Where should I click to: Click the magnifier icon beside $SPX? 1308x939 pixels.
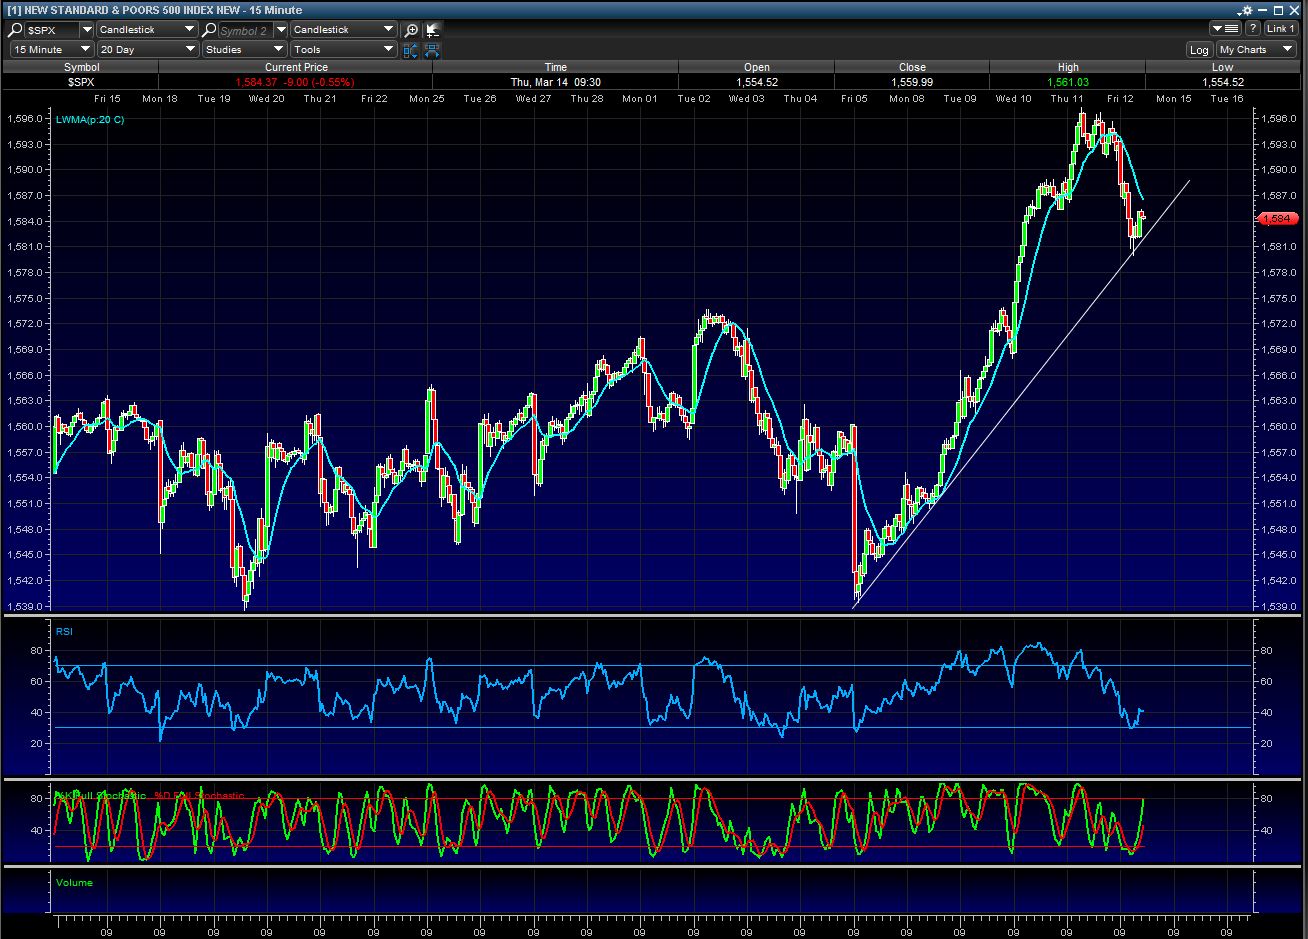click(x=16, y=30)
